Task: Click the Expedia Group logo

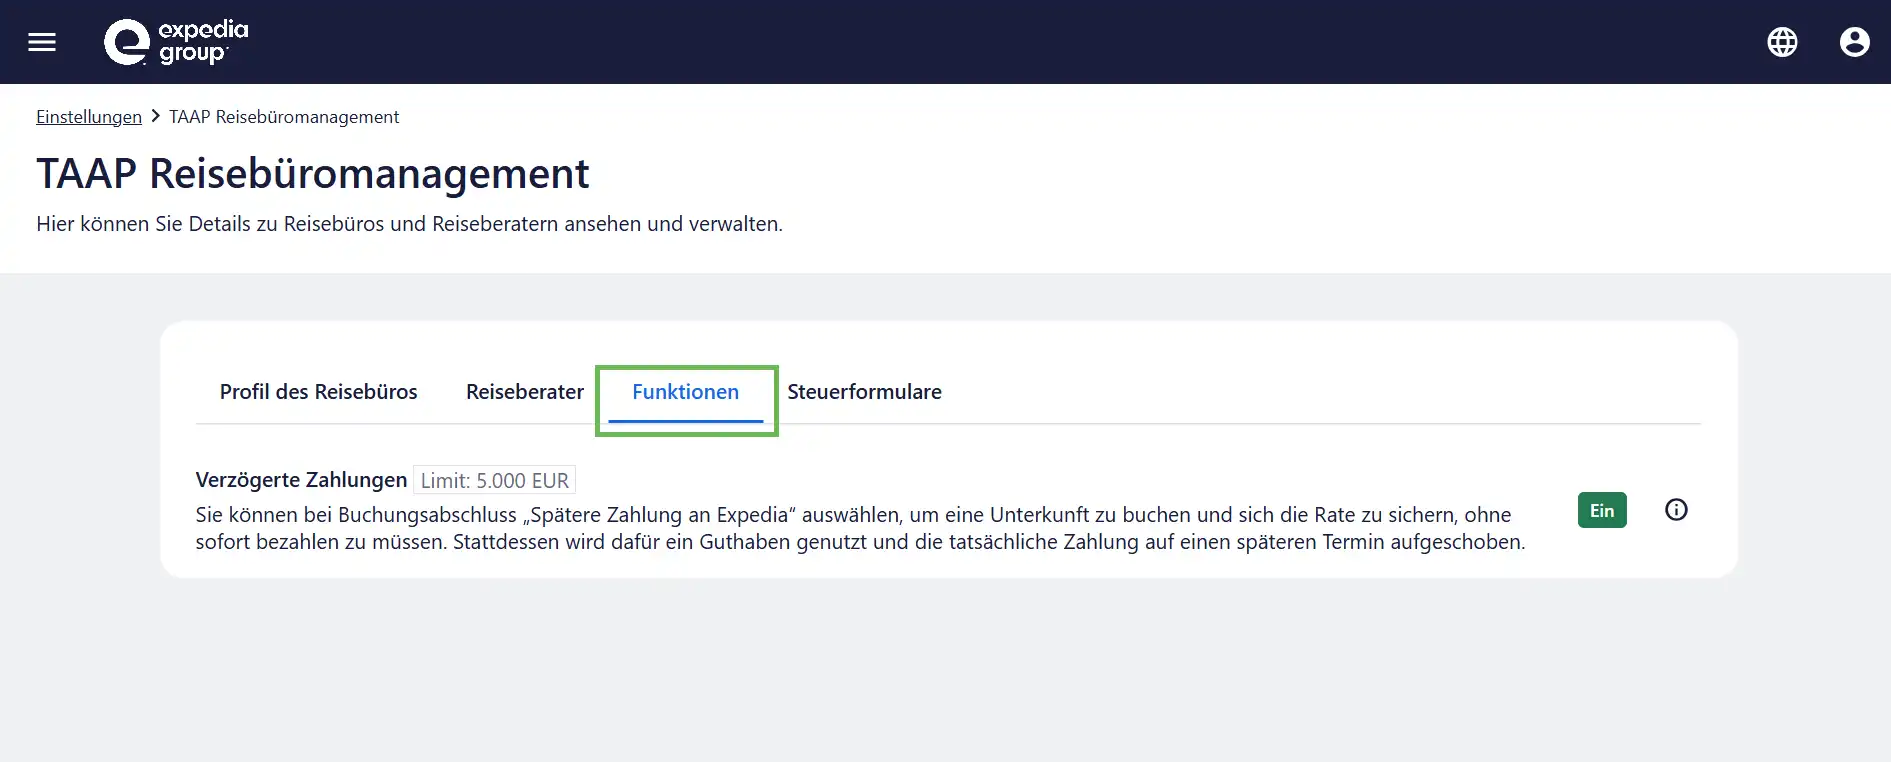Action: [176, 42]
